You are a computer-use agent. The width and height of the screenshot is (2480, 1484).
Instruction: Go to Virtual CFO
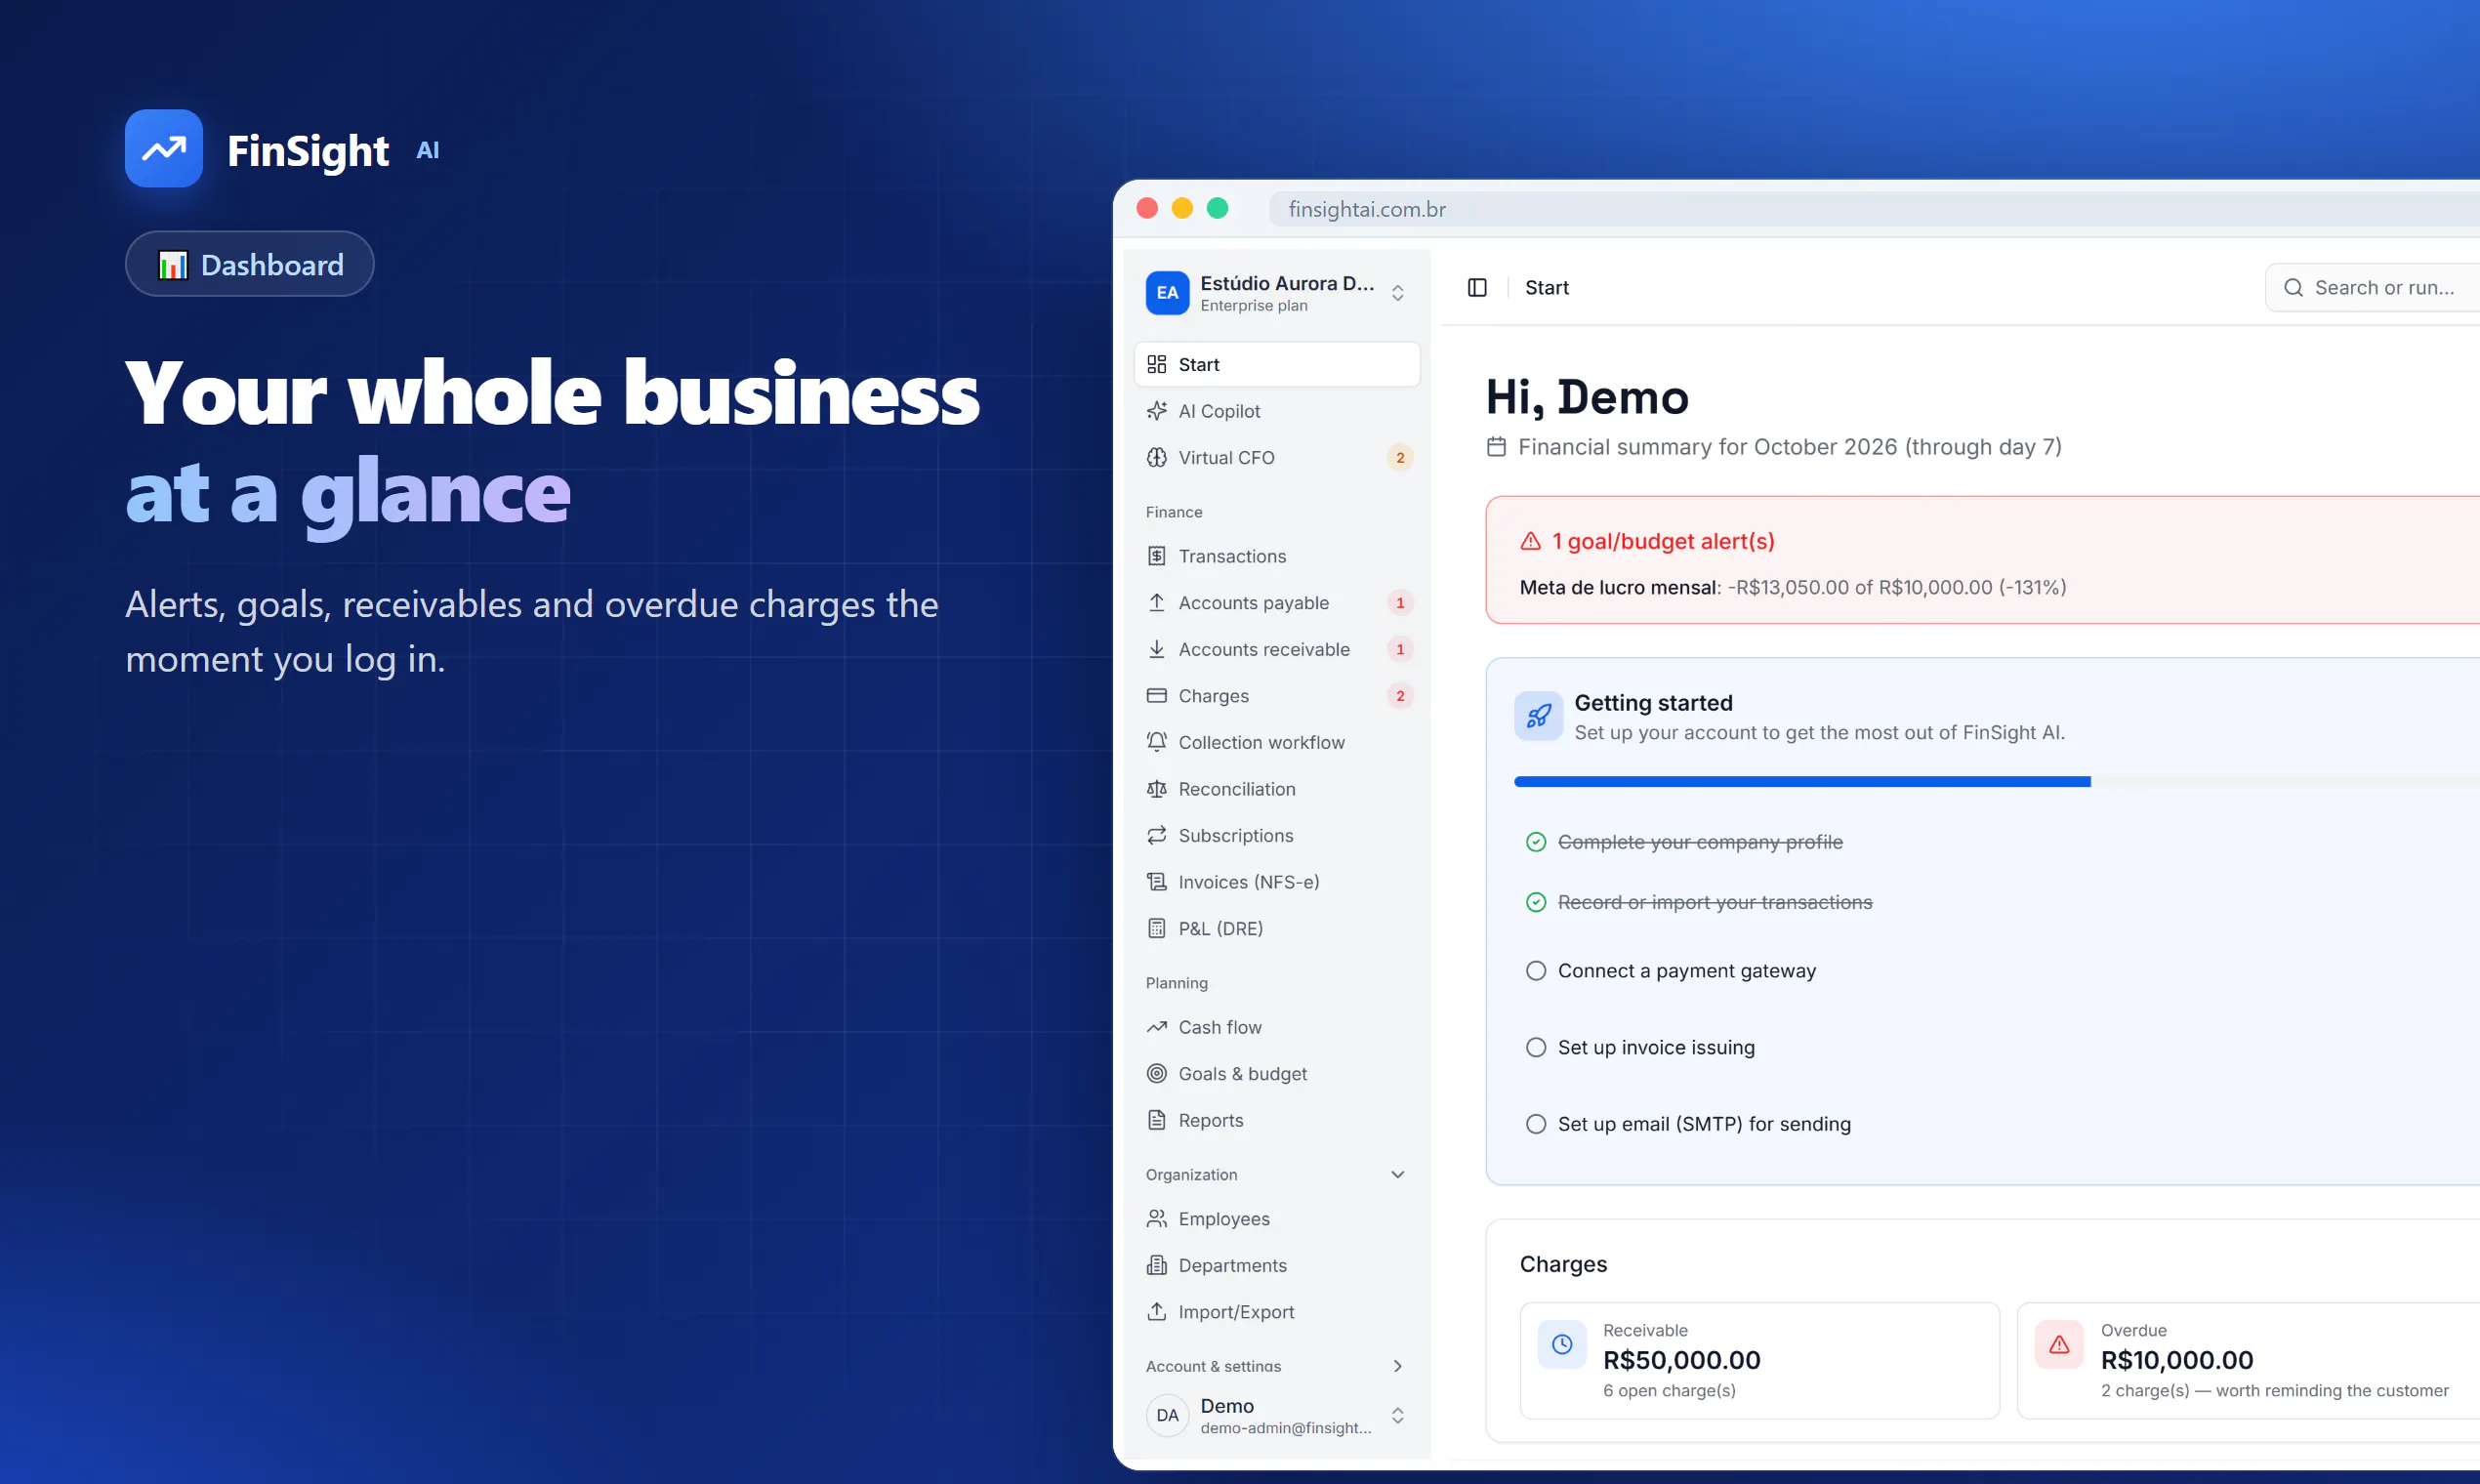tap(1277, 457)
